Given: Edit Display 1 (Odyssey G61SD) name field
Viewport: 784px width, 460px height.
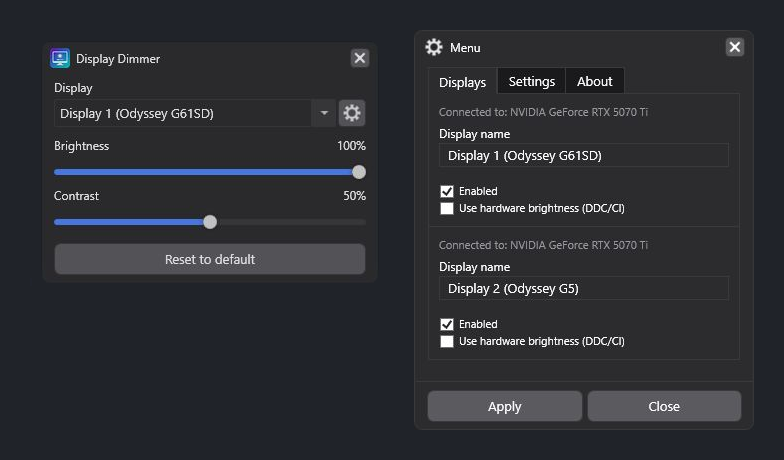Looking at the screenshot, I should (x=584, y=156).
